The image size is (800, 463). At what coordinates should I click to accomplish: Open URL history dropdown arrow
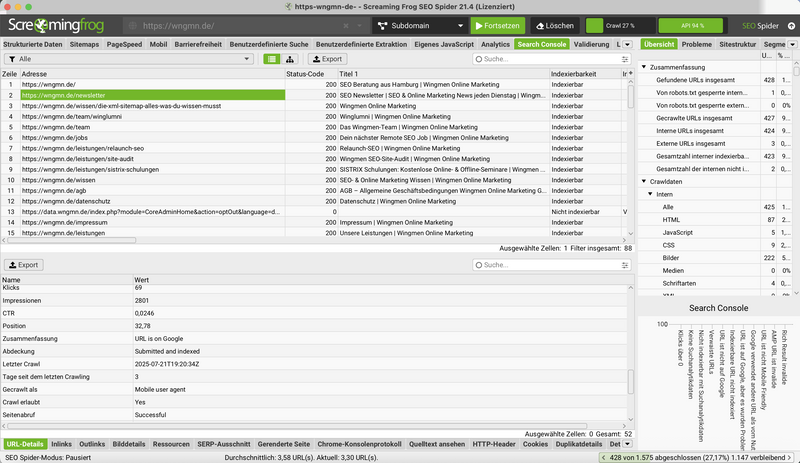(x=359, y=26)
